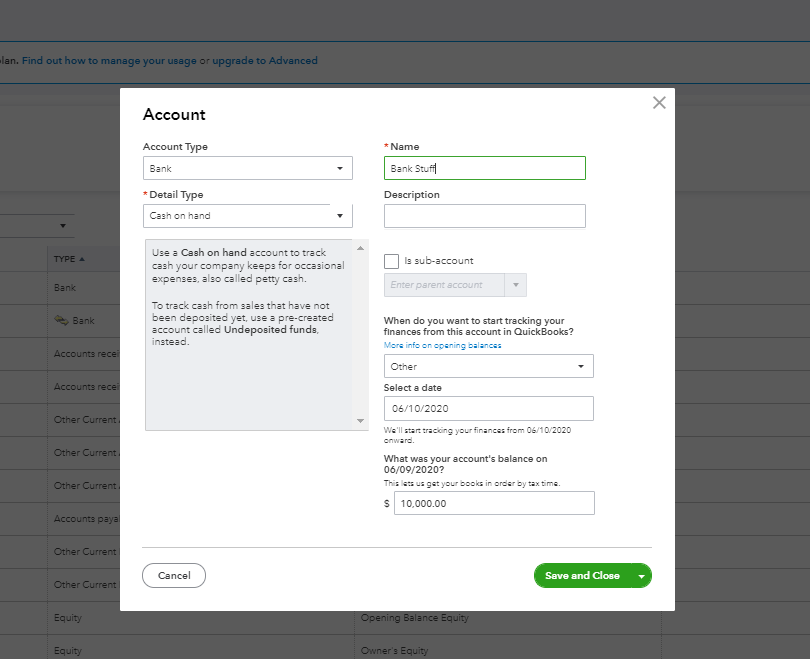810x659 pixels.
Task: Click the Description text box
Action: (x=484, y=216)
